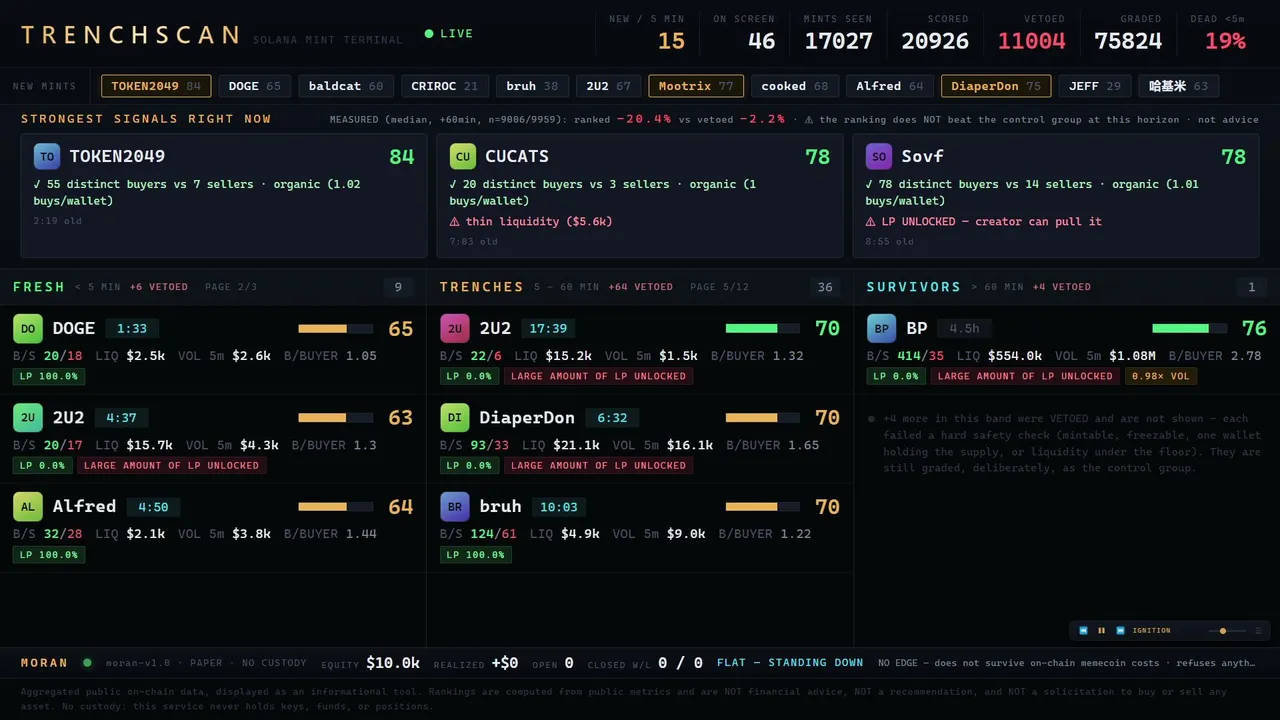
Task: Skip to the previous track in mini player
Action: coord(1084,631)
